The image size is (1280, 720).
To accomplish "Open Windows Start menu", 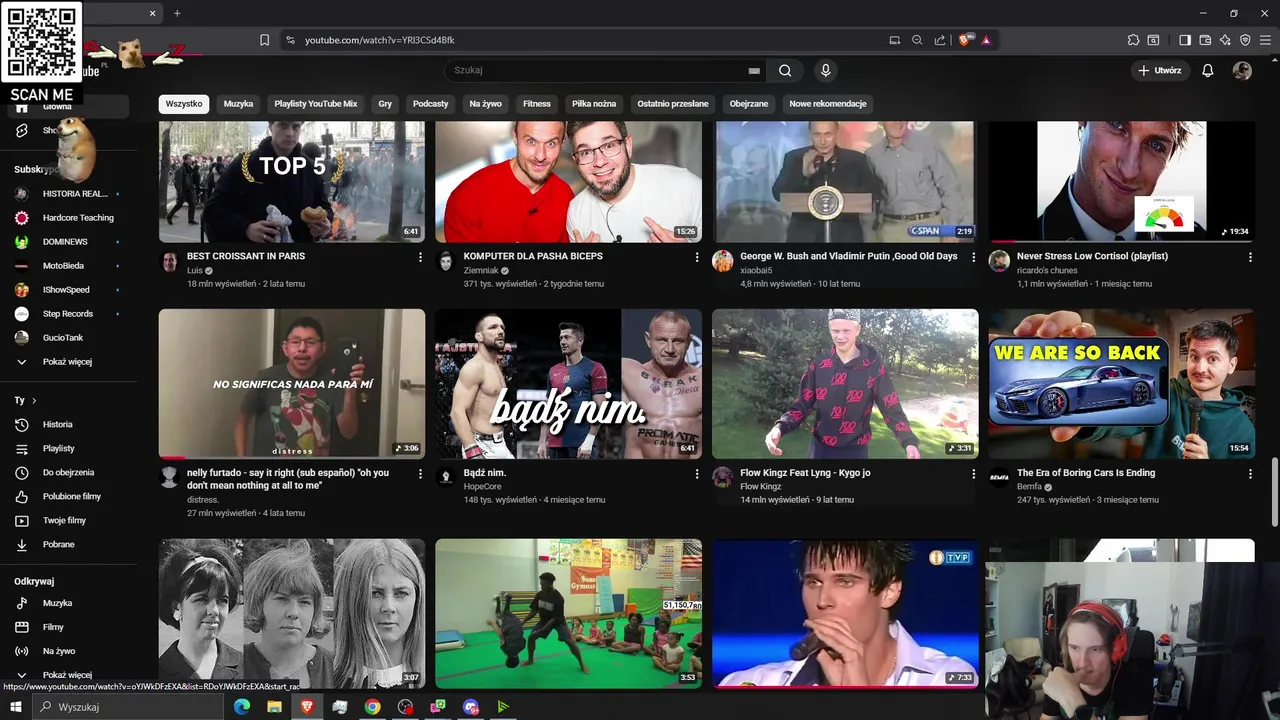I will pos(16,707).
